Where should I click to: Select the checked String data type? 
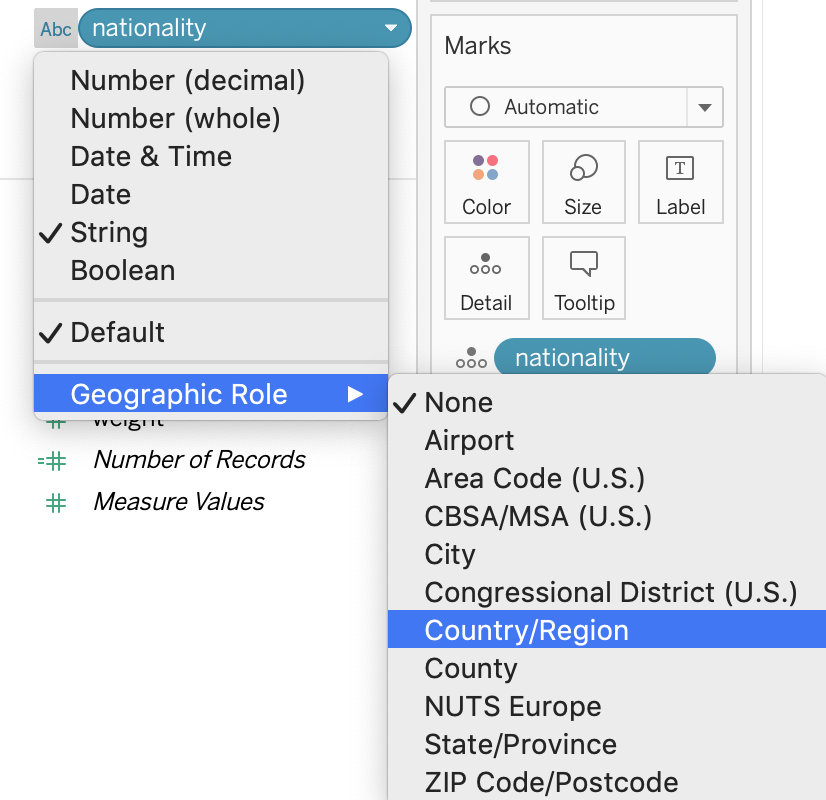109,233
